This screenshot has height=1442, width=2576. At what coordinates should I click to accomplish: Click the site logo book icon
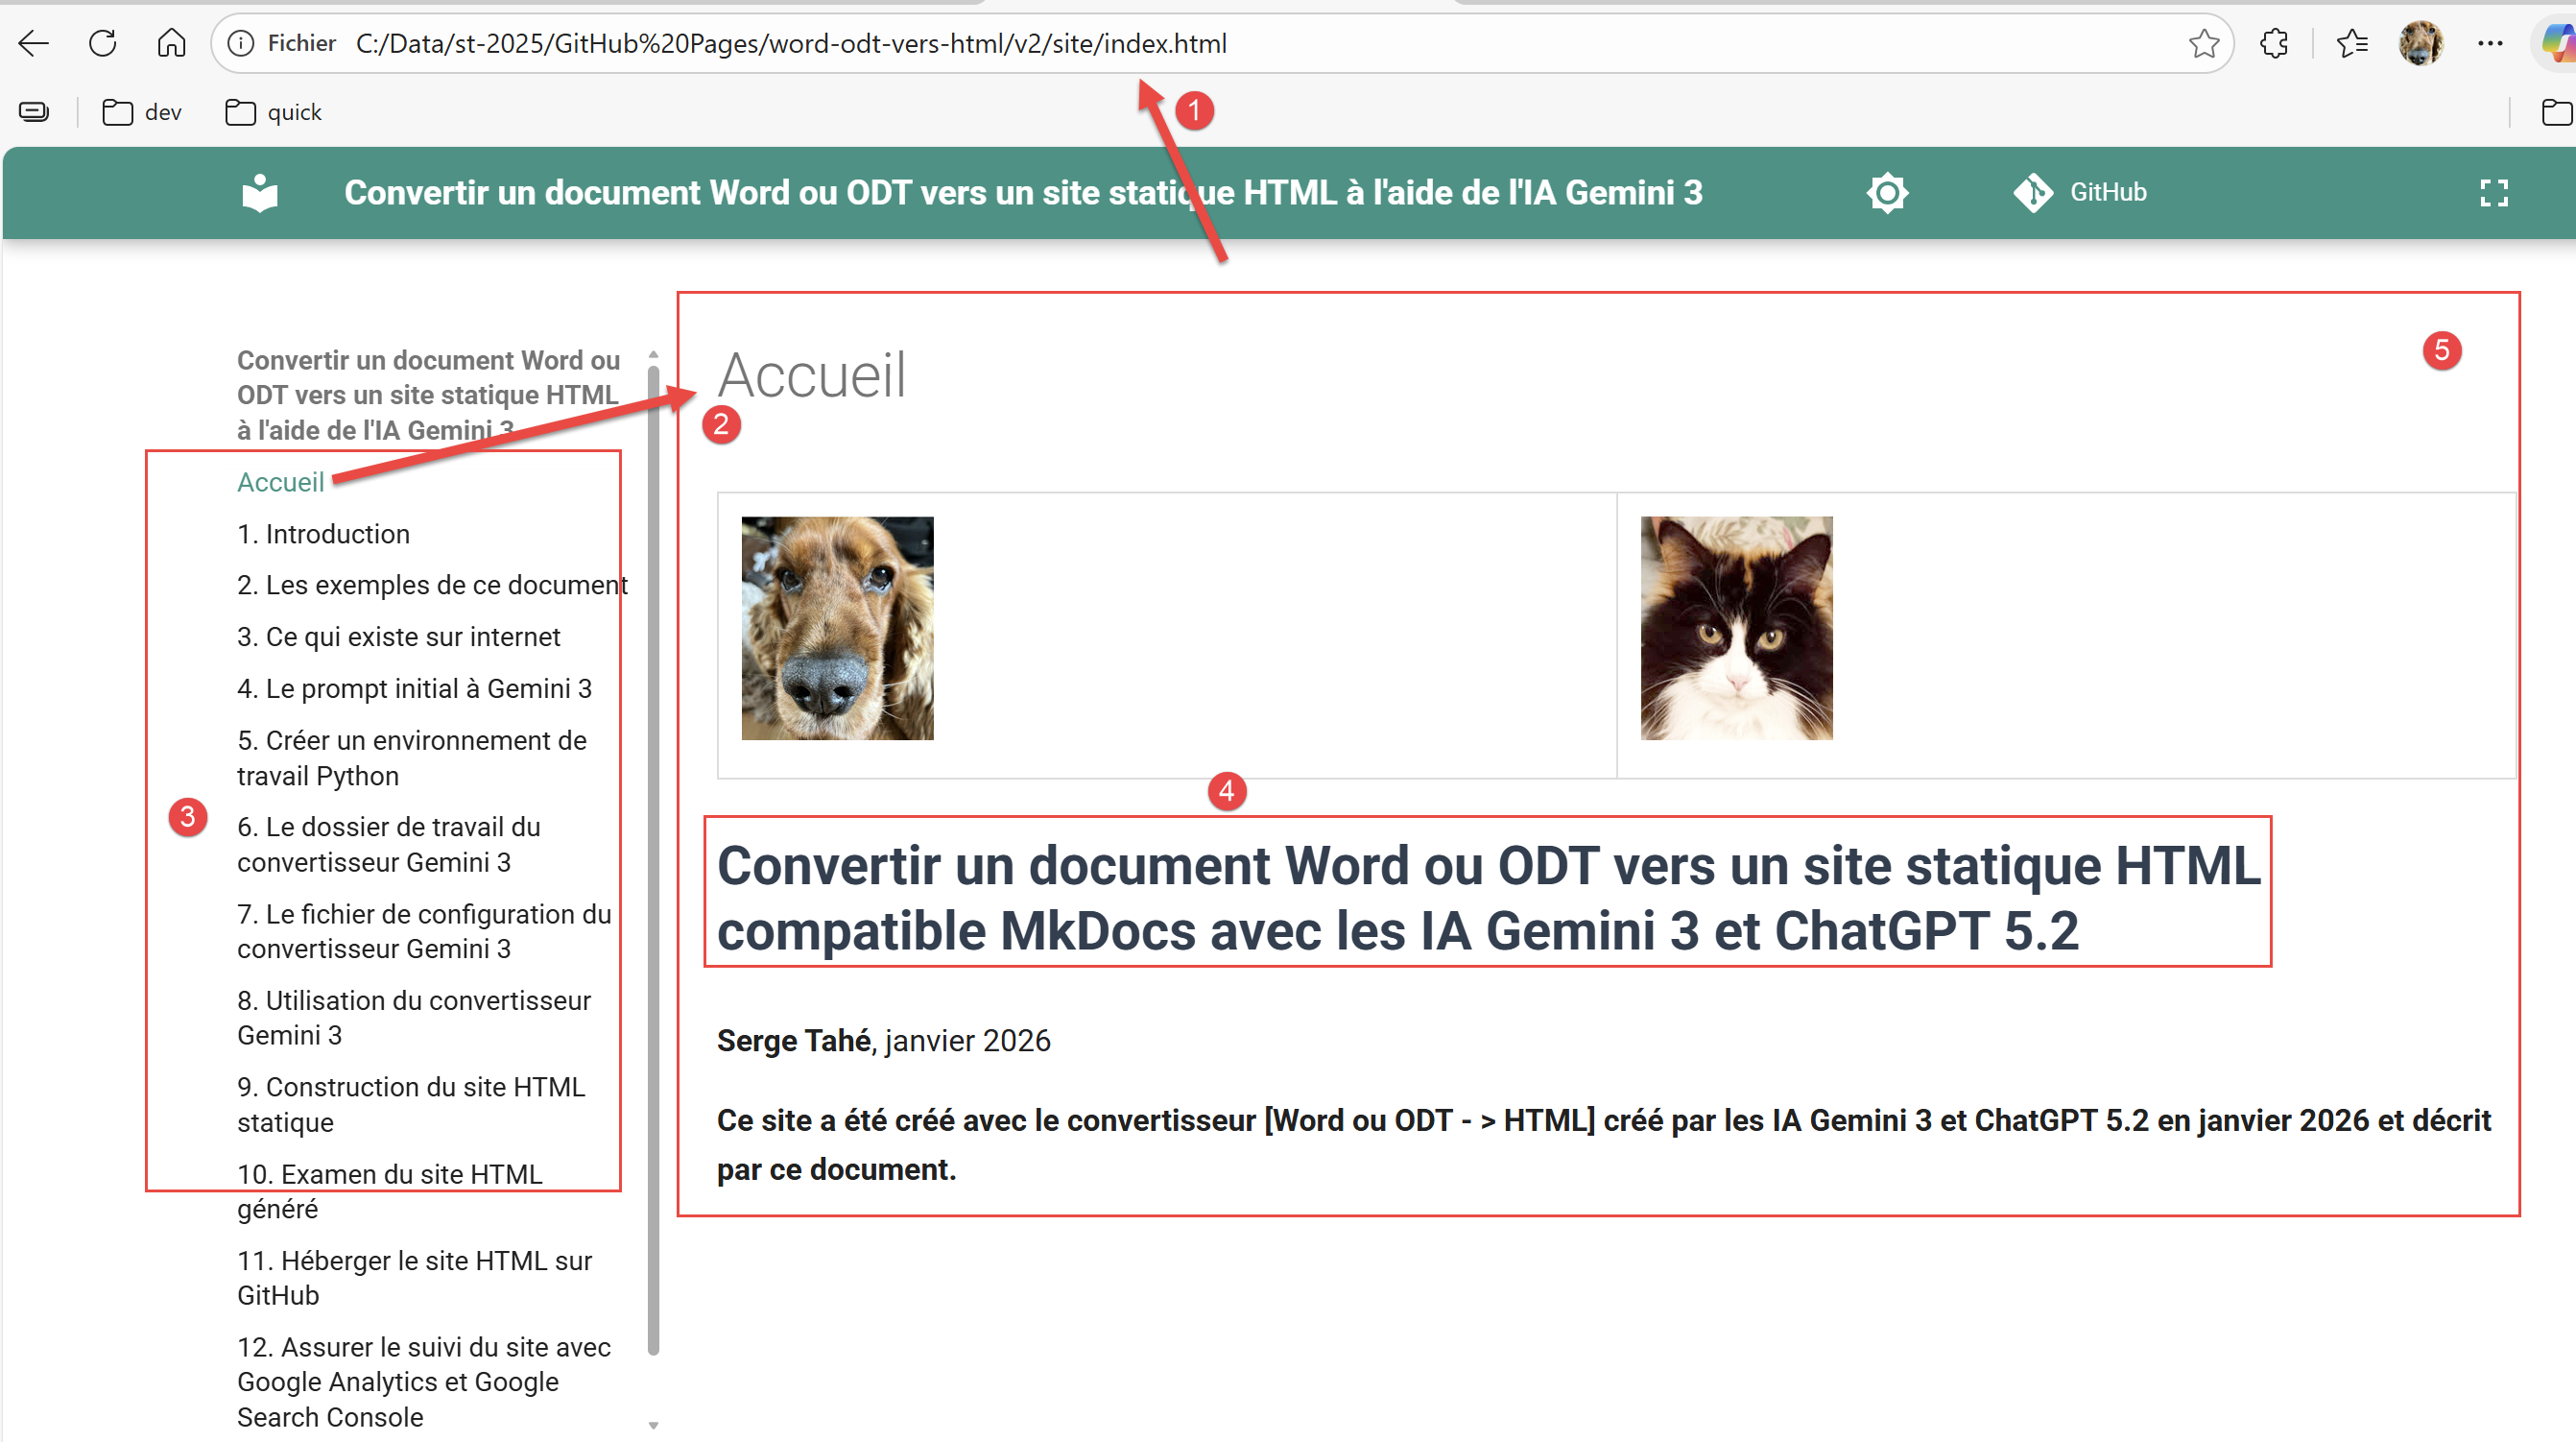pyautogui.click(x=260, y=193)
